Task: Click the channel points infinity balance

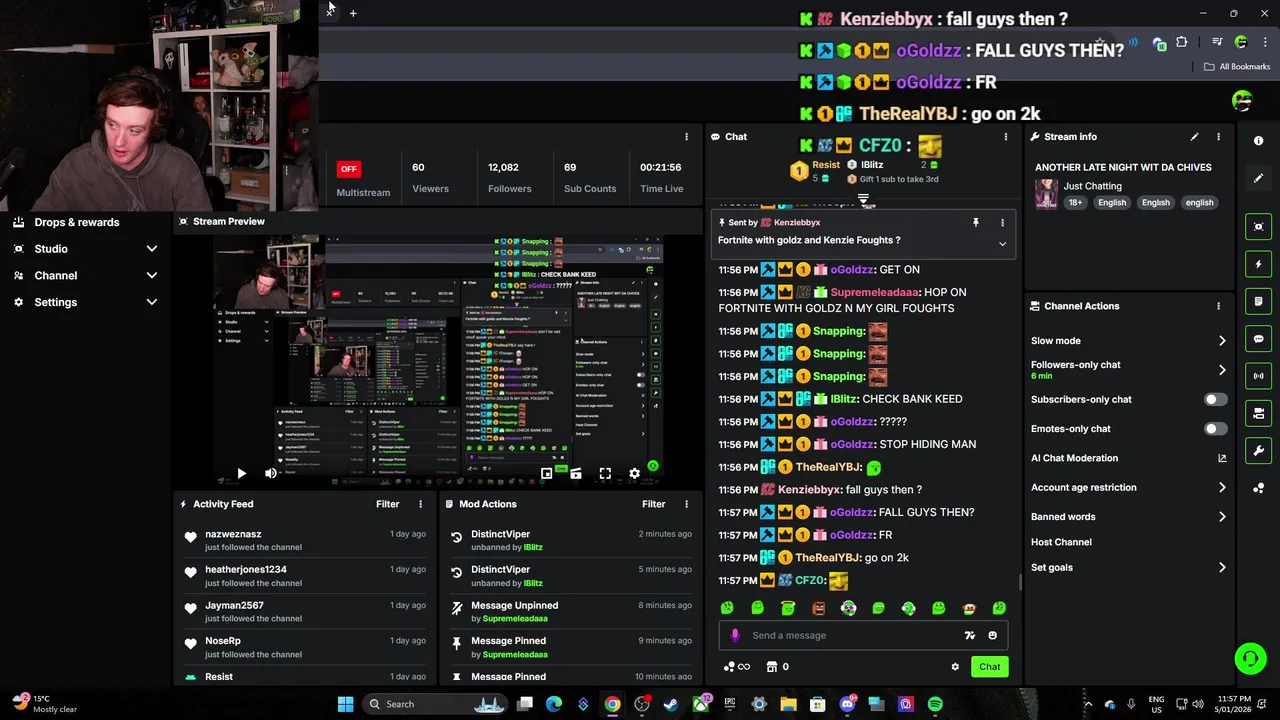Action: [736, 667]
